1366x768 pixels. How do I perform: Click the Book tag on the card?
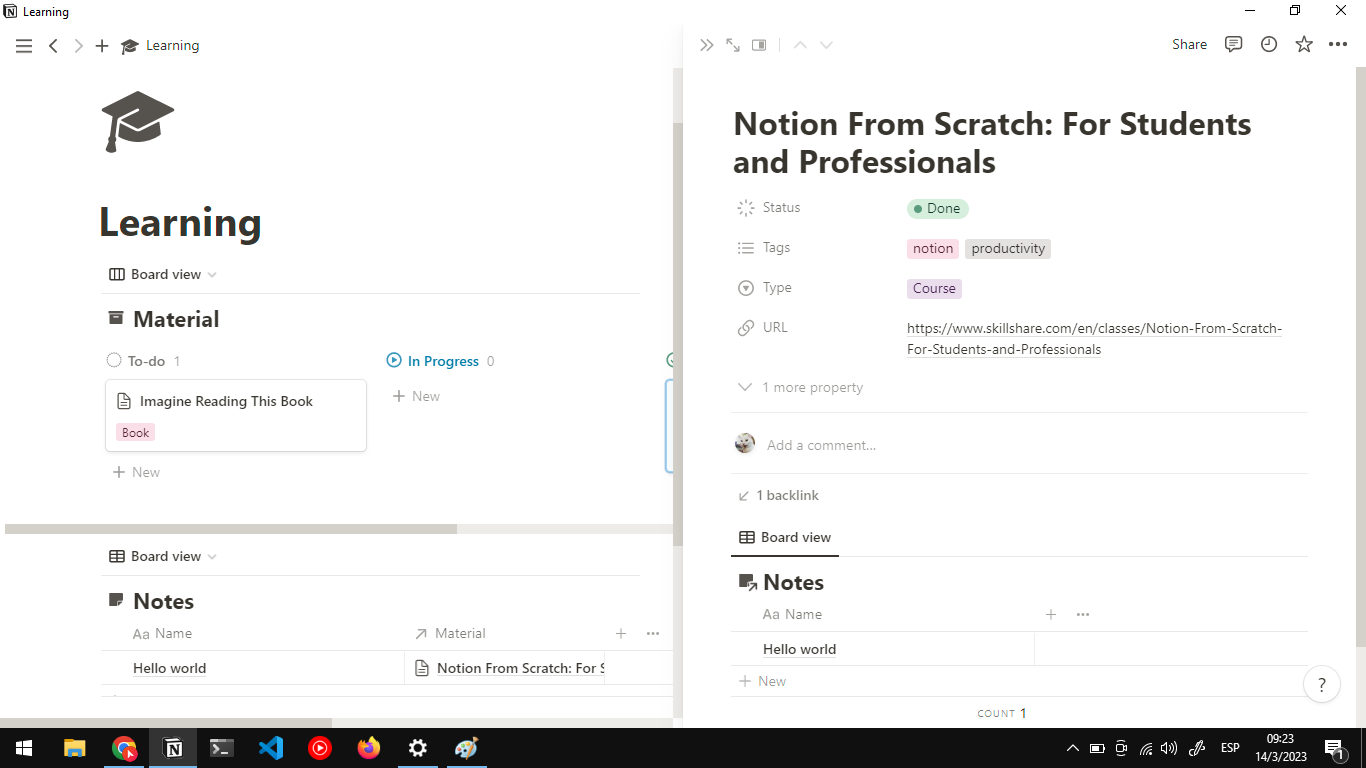tap(136, 433)
